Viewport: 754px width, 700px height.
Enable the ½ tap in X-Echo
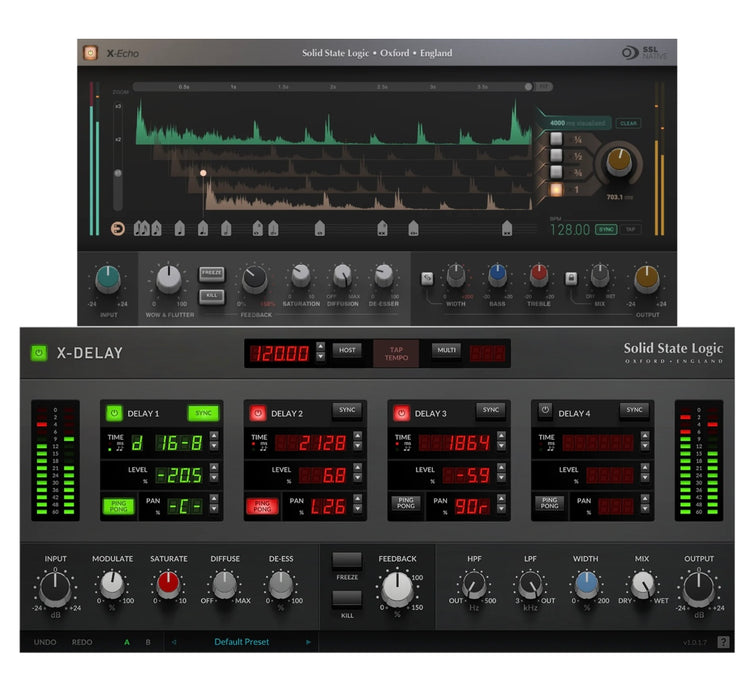point(556,155)
